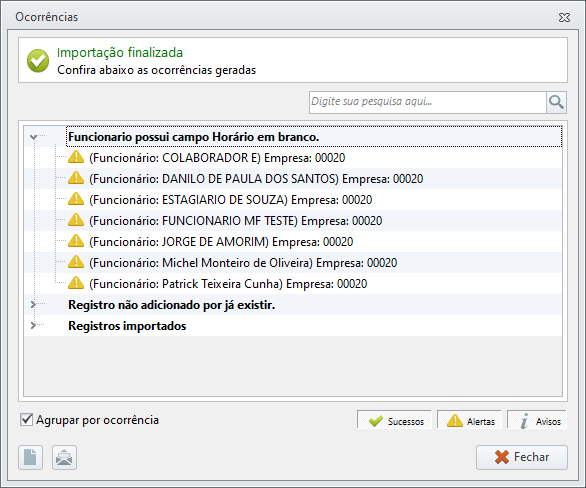Select the ESTAGIARIO DE SOUZA entry
Viewport: 586px width, 488px height.
[x=231, y=200]
